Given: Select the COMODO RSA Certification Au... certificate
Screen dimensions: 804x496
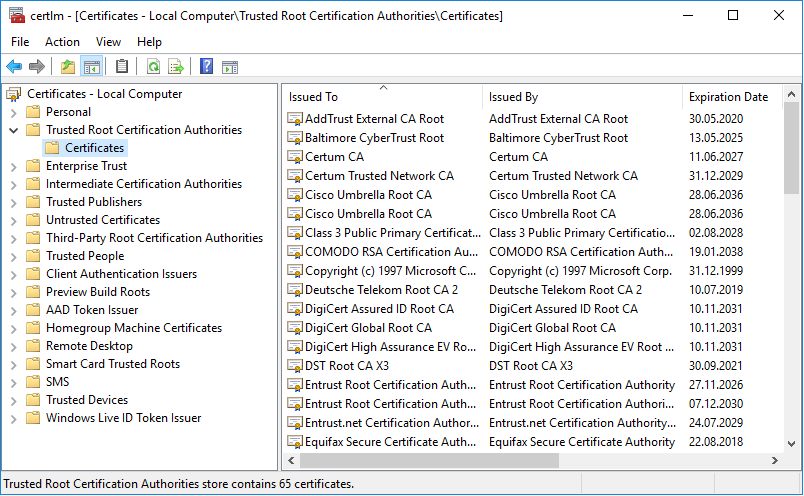Looking at the screenshot, I should 391,252.
